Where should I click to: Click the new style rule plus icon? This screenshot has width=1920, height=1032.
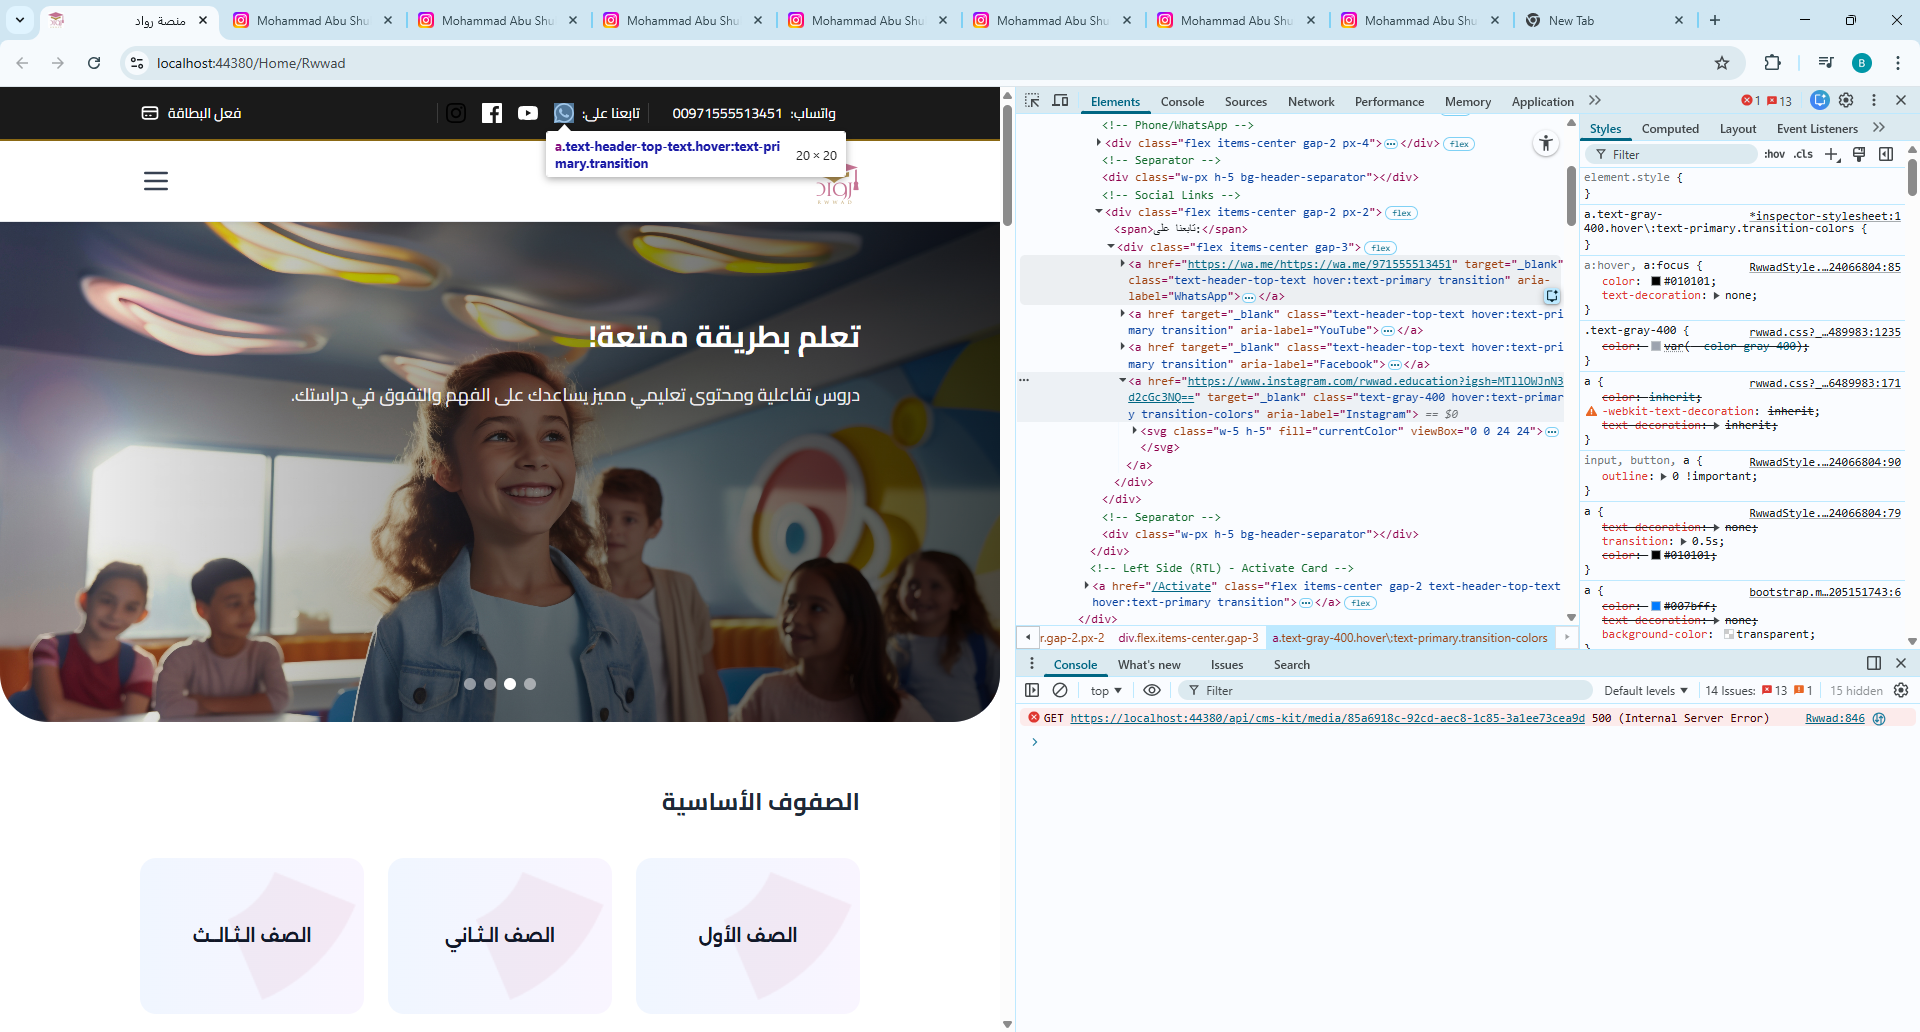click(1831, 154)
